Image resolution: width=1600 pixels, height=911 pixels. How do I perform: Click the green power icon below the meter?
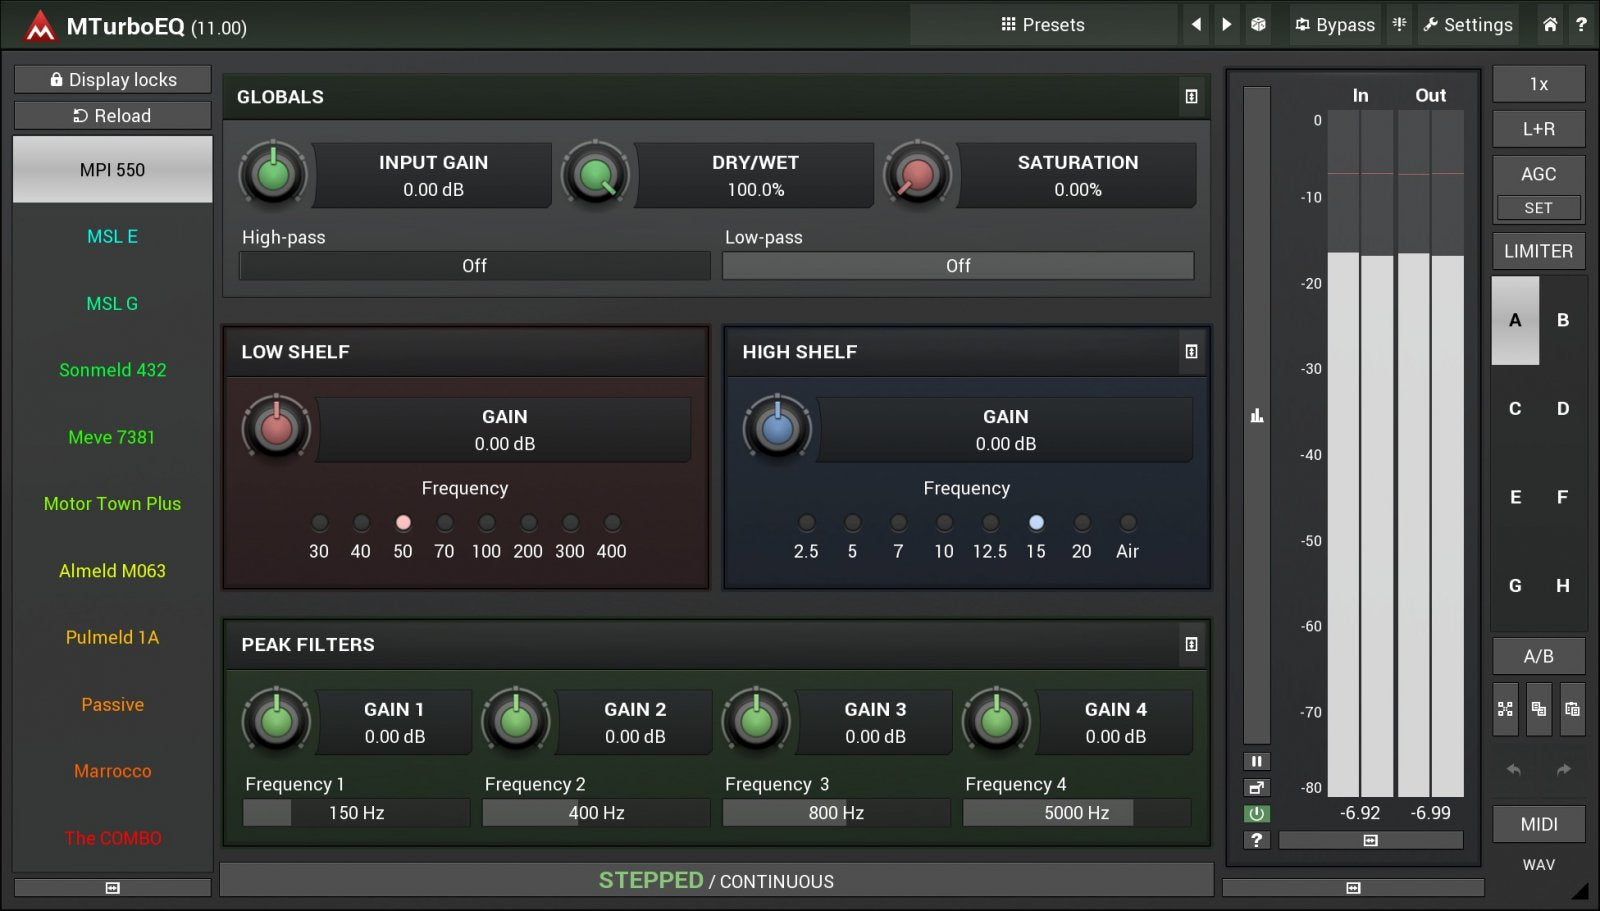[x=1257, y=814]
